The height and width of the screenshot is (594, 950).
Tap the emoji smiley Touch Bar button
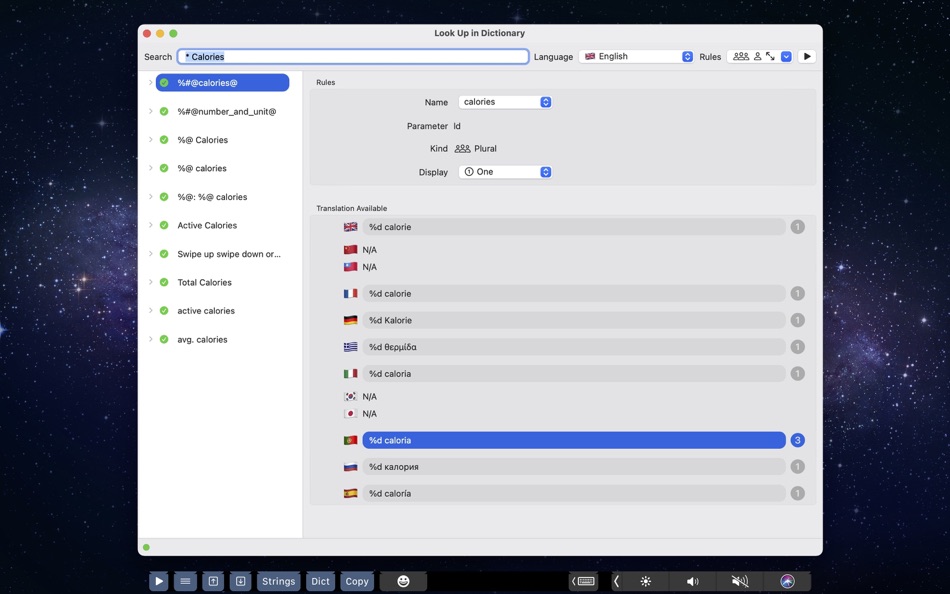pos(404,581)
